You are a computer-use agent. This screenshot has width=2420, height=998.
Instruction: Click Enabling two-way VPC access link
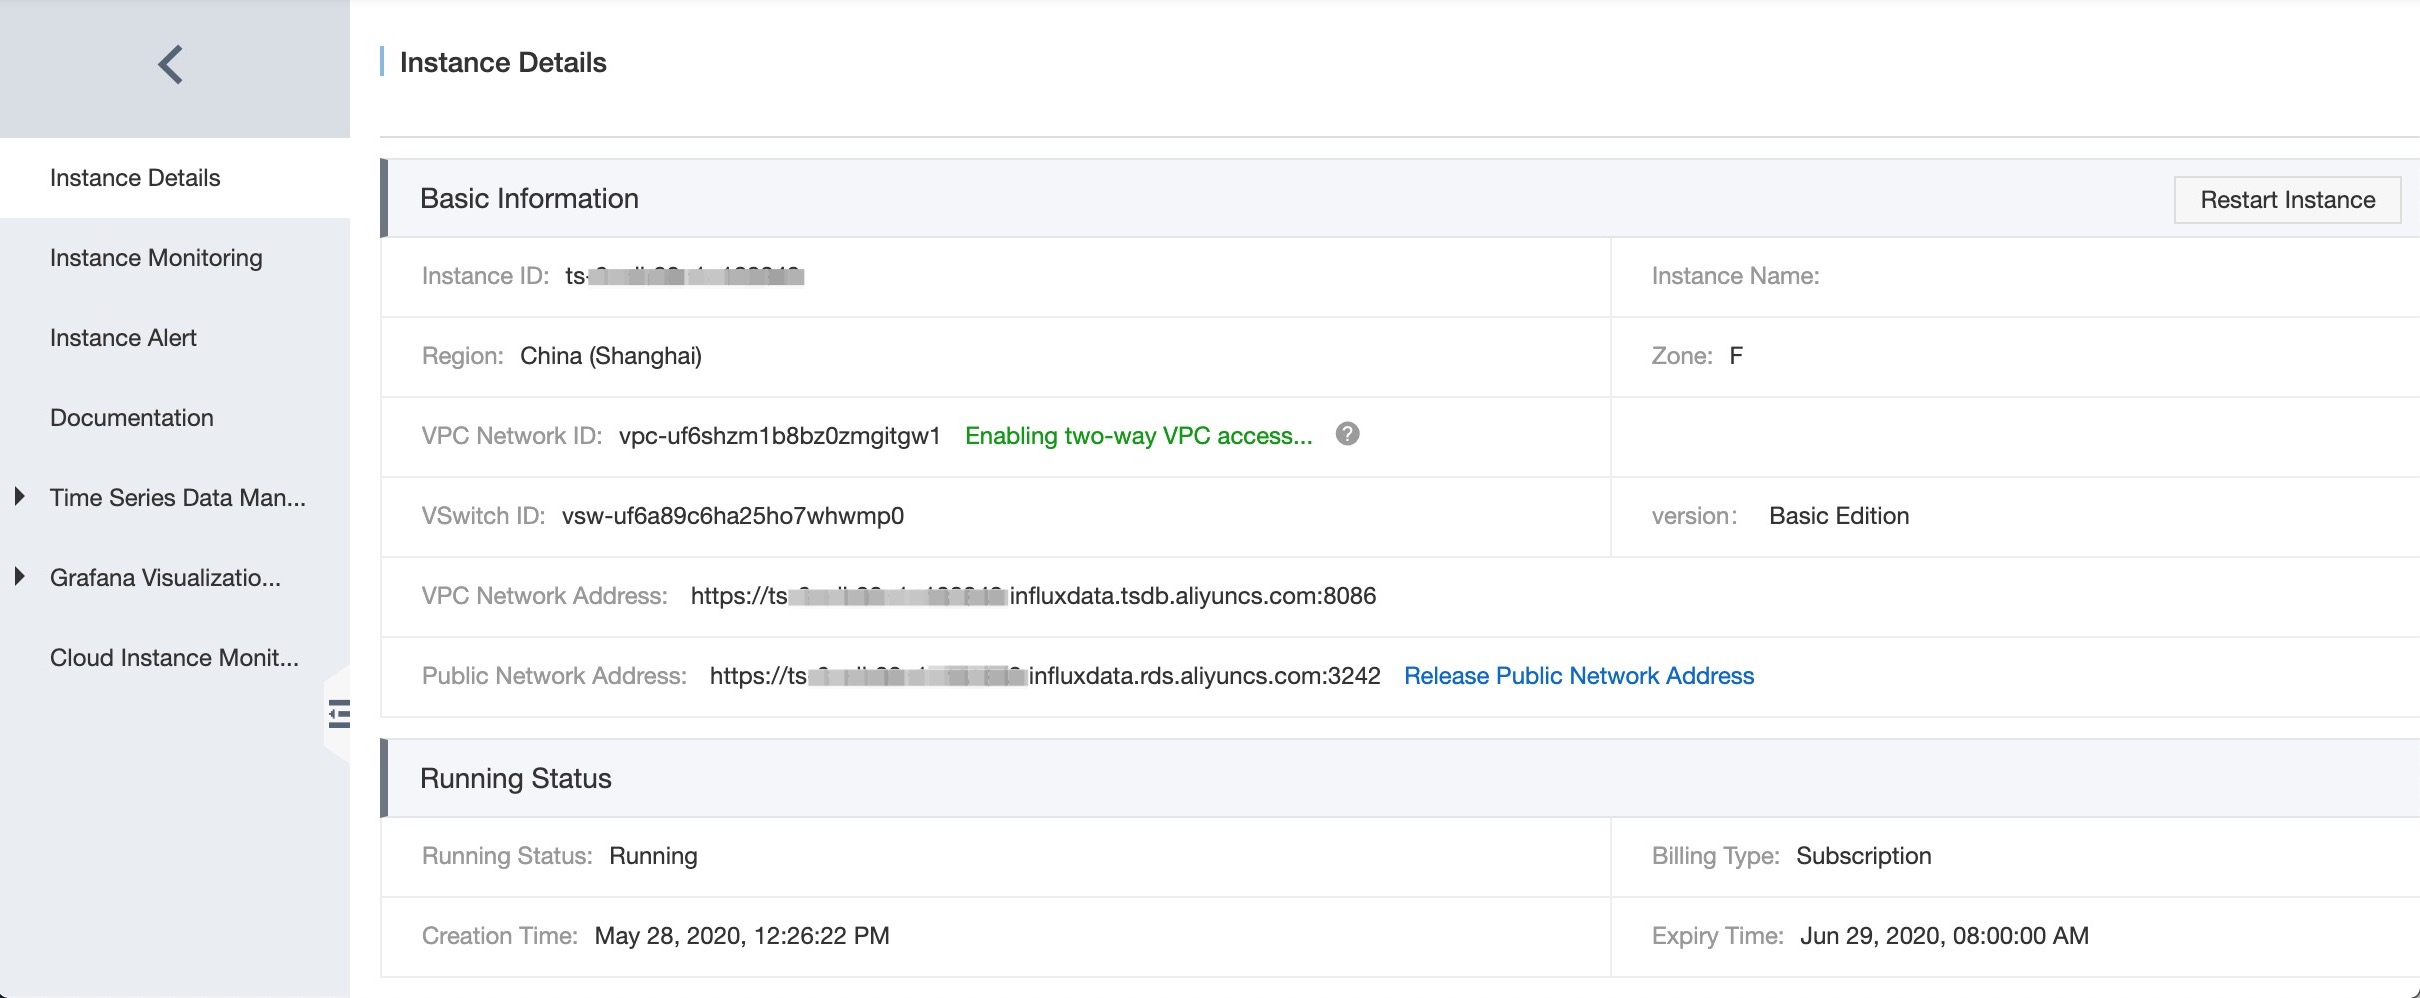pos(1138,436)
